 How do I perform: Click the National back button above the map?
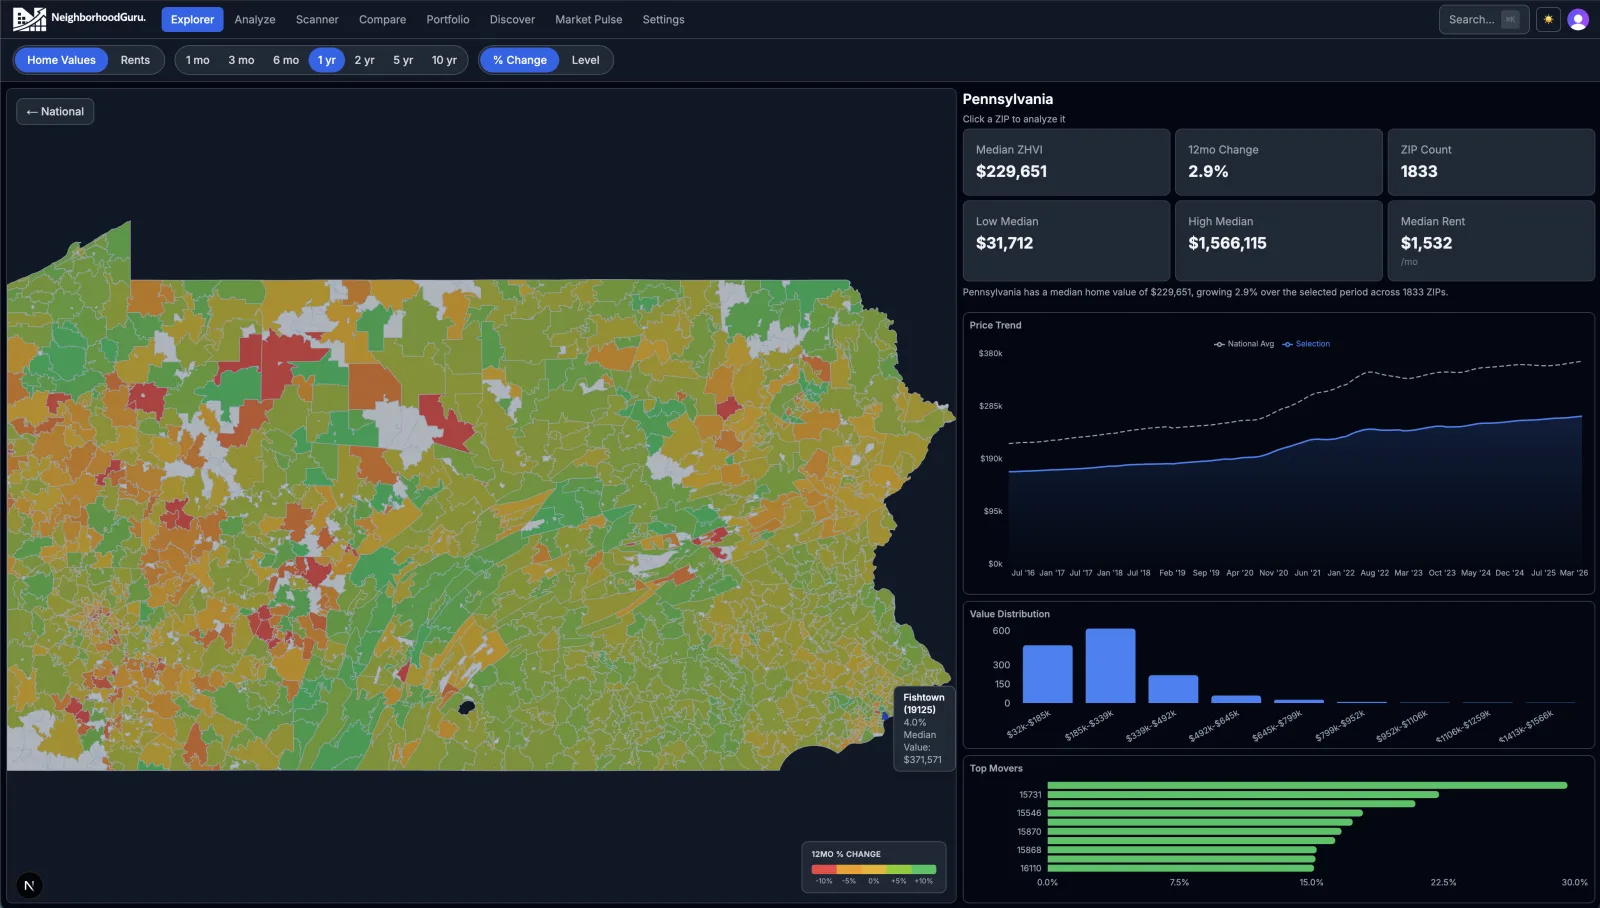55,111
